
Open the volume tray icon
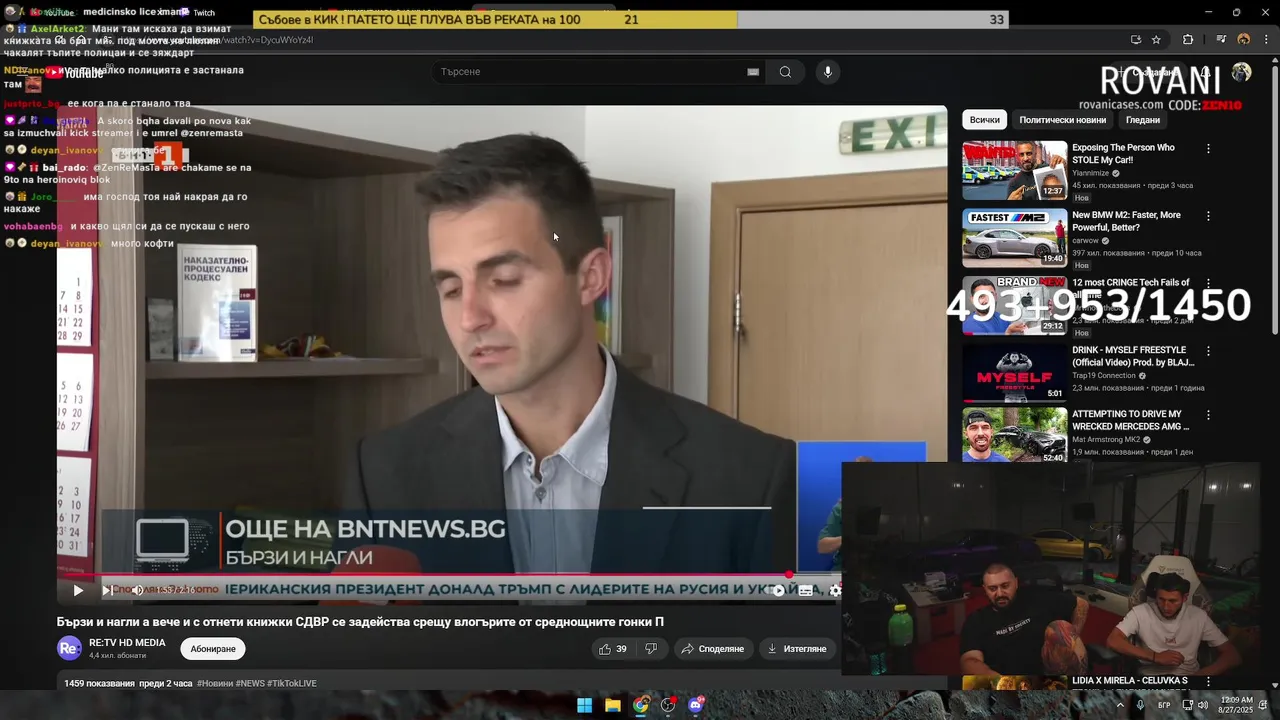tap(1203, 705)
